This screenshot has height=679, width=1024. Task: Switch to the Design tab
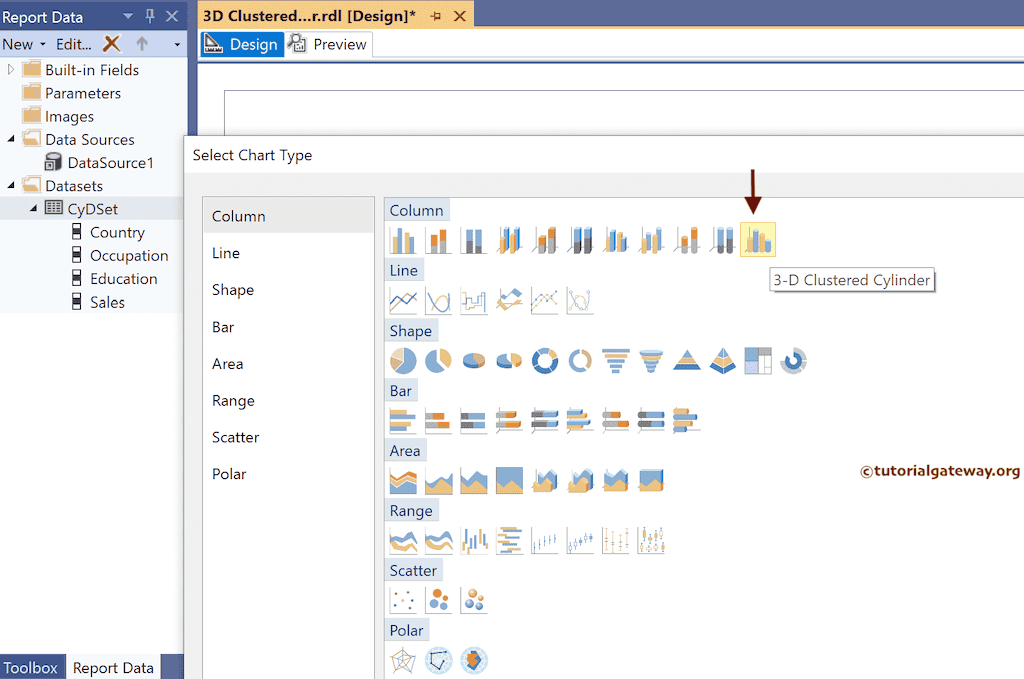[x=242, y=44]
